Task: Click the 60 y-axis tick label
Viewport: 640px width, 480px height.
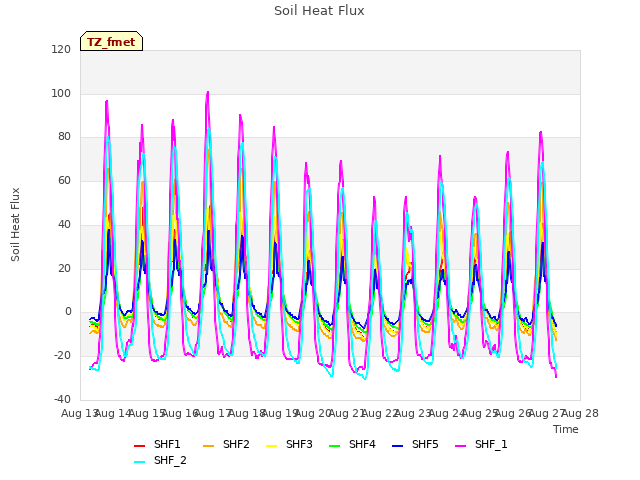Action: click(64, 181)
